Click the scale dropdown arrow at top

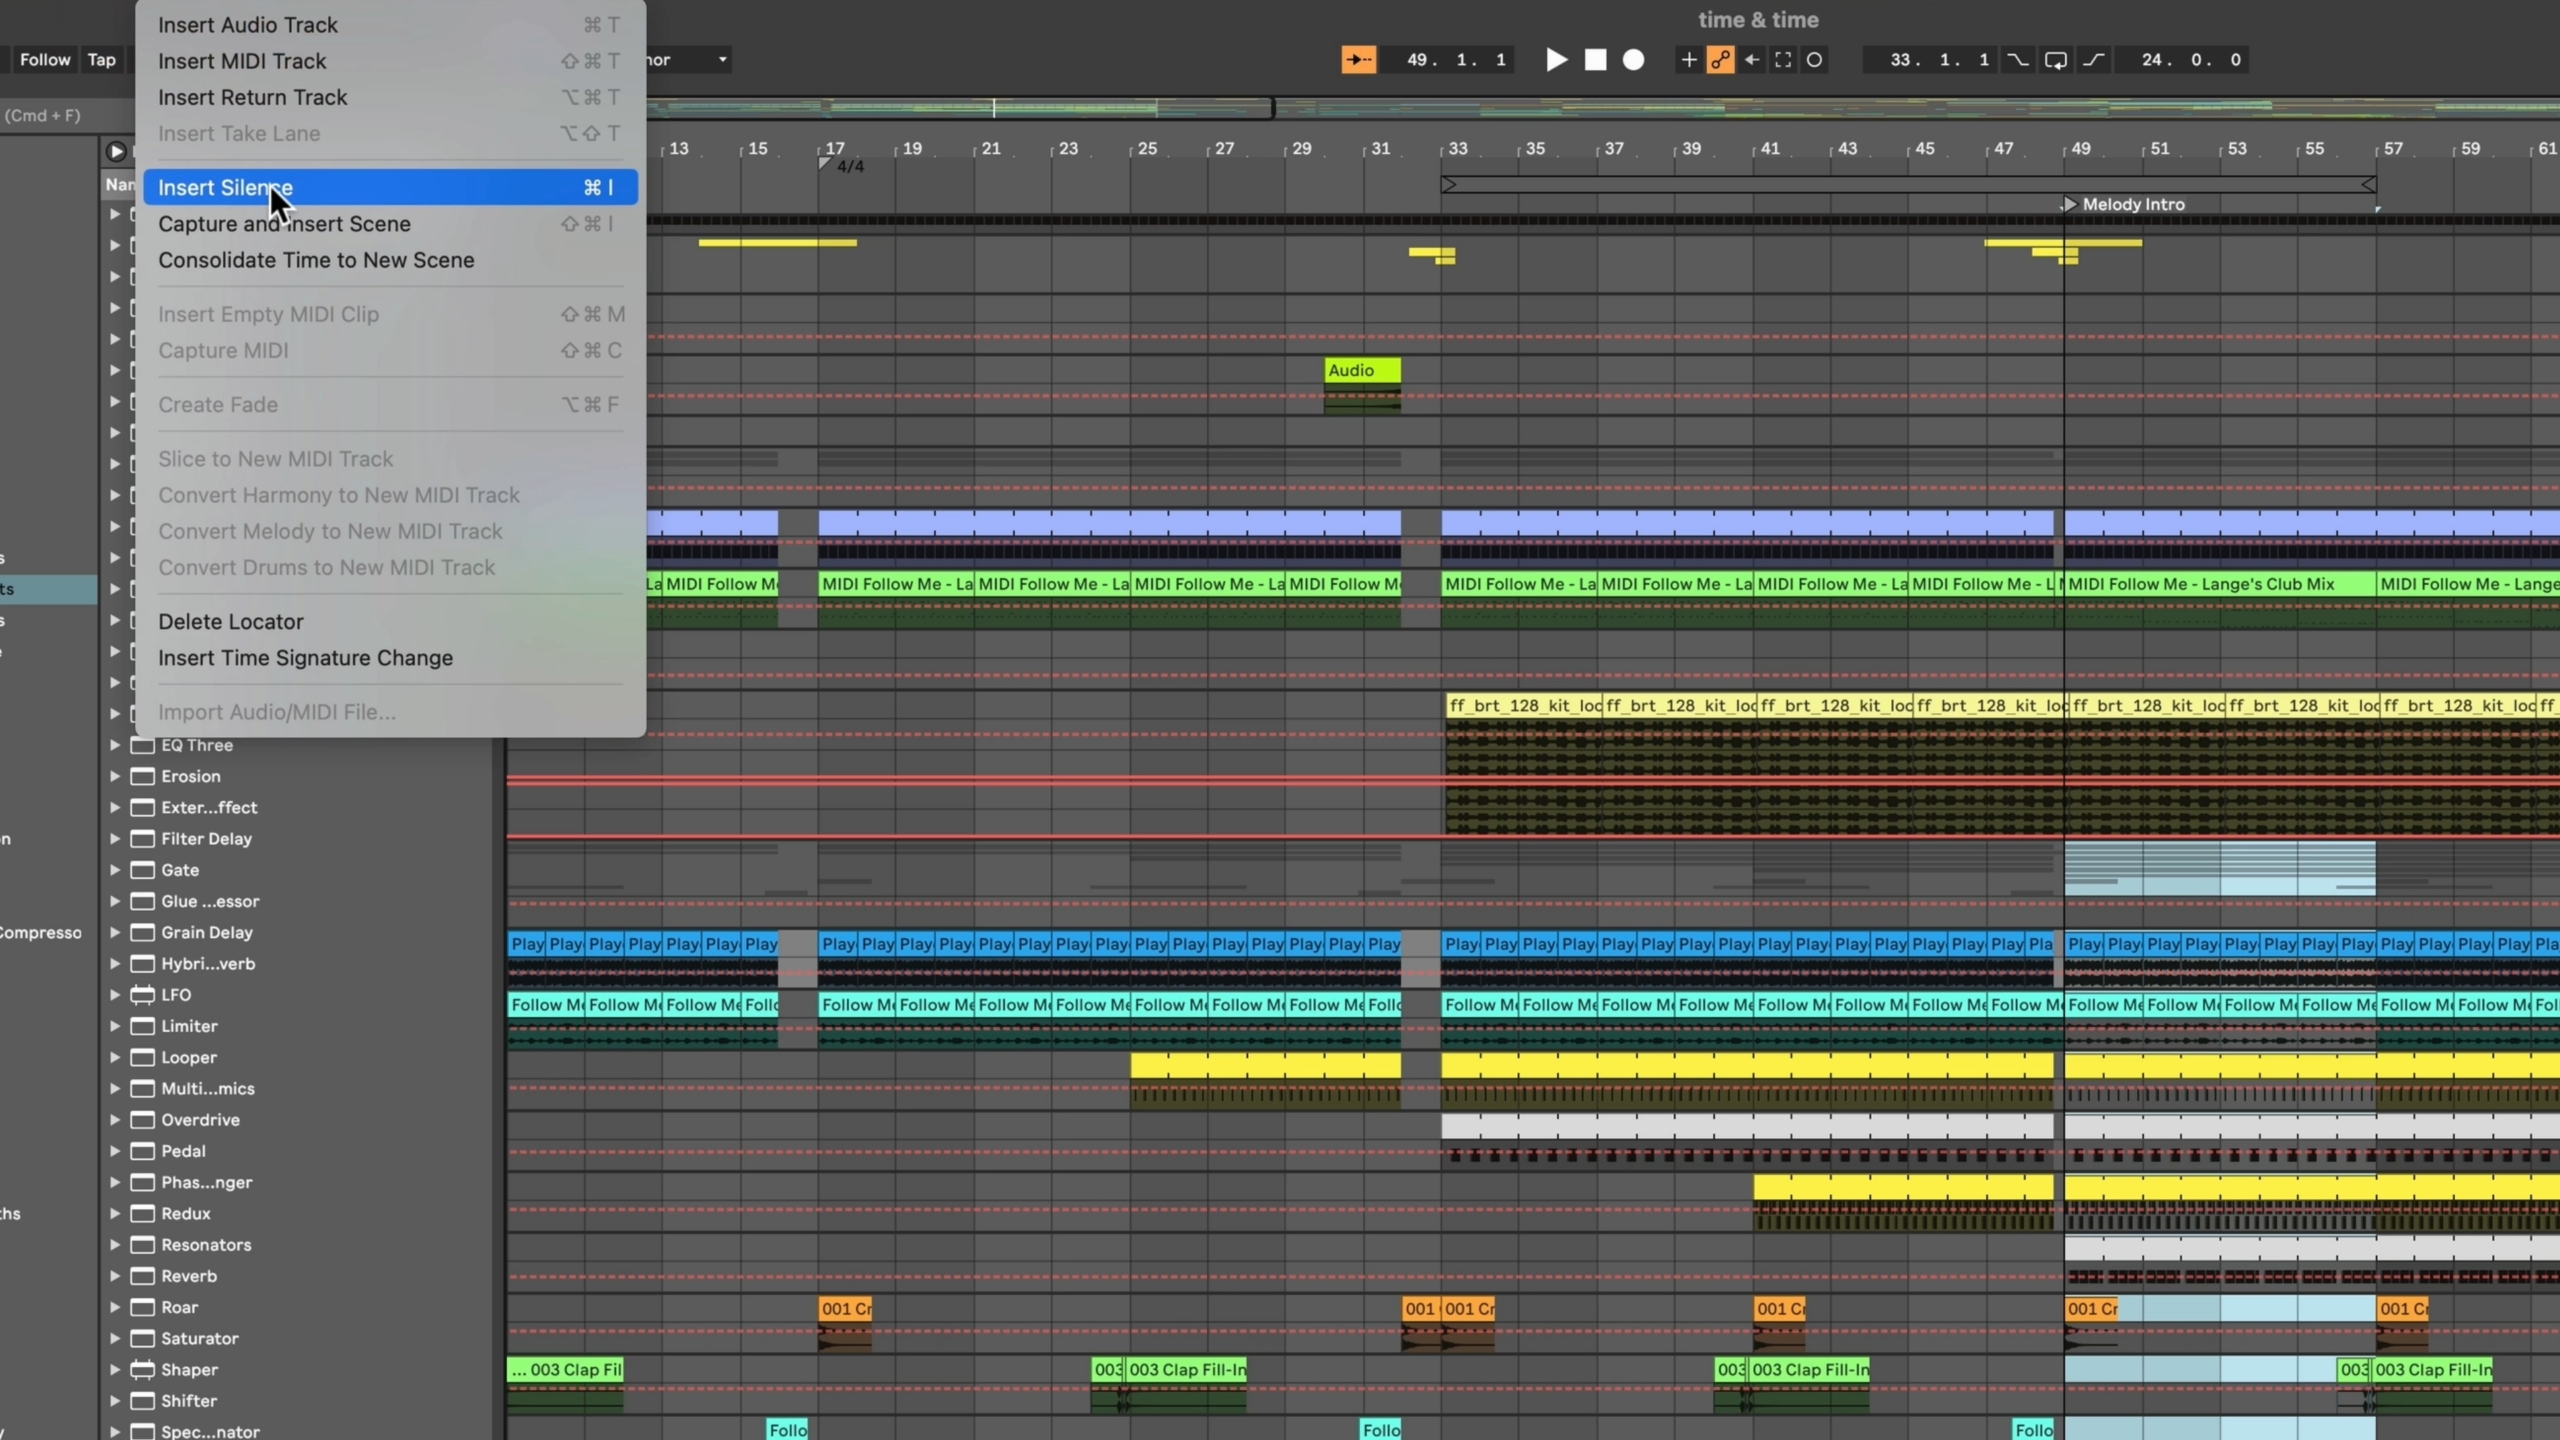(722, 60)
